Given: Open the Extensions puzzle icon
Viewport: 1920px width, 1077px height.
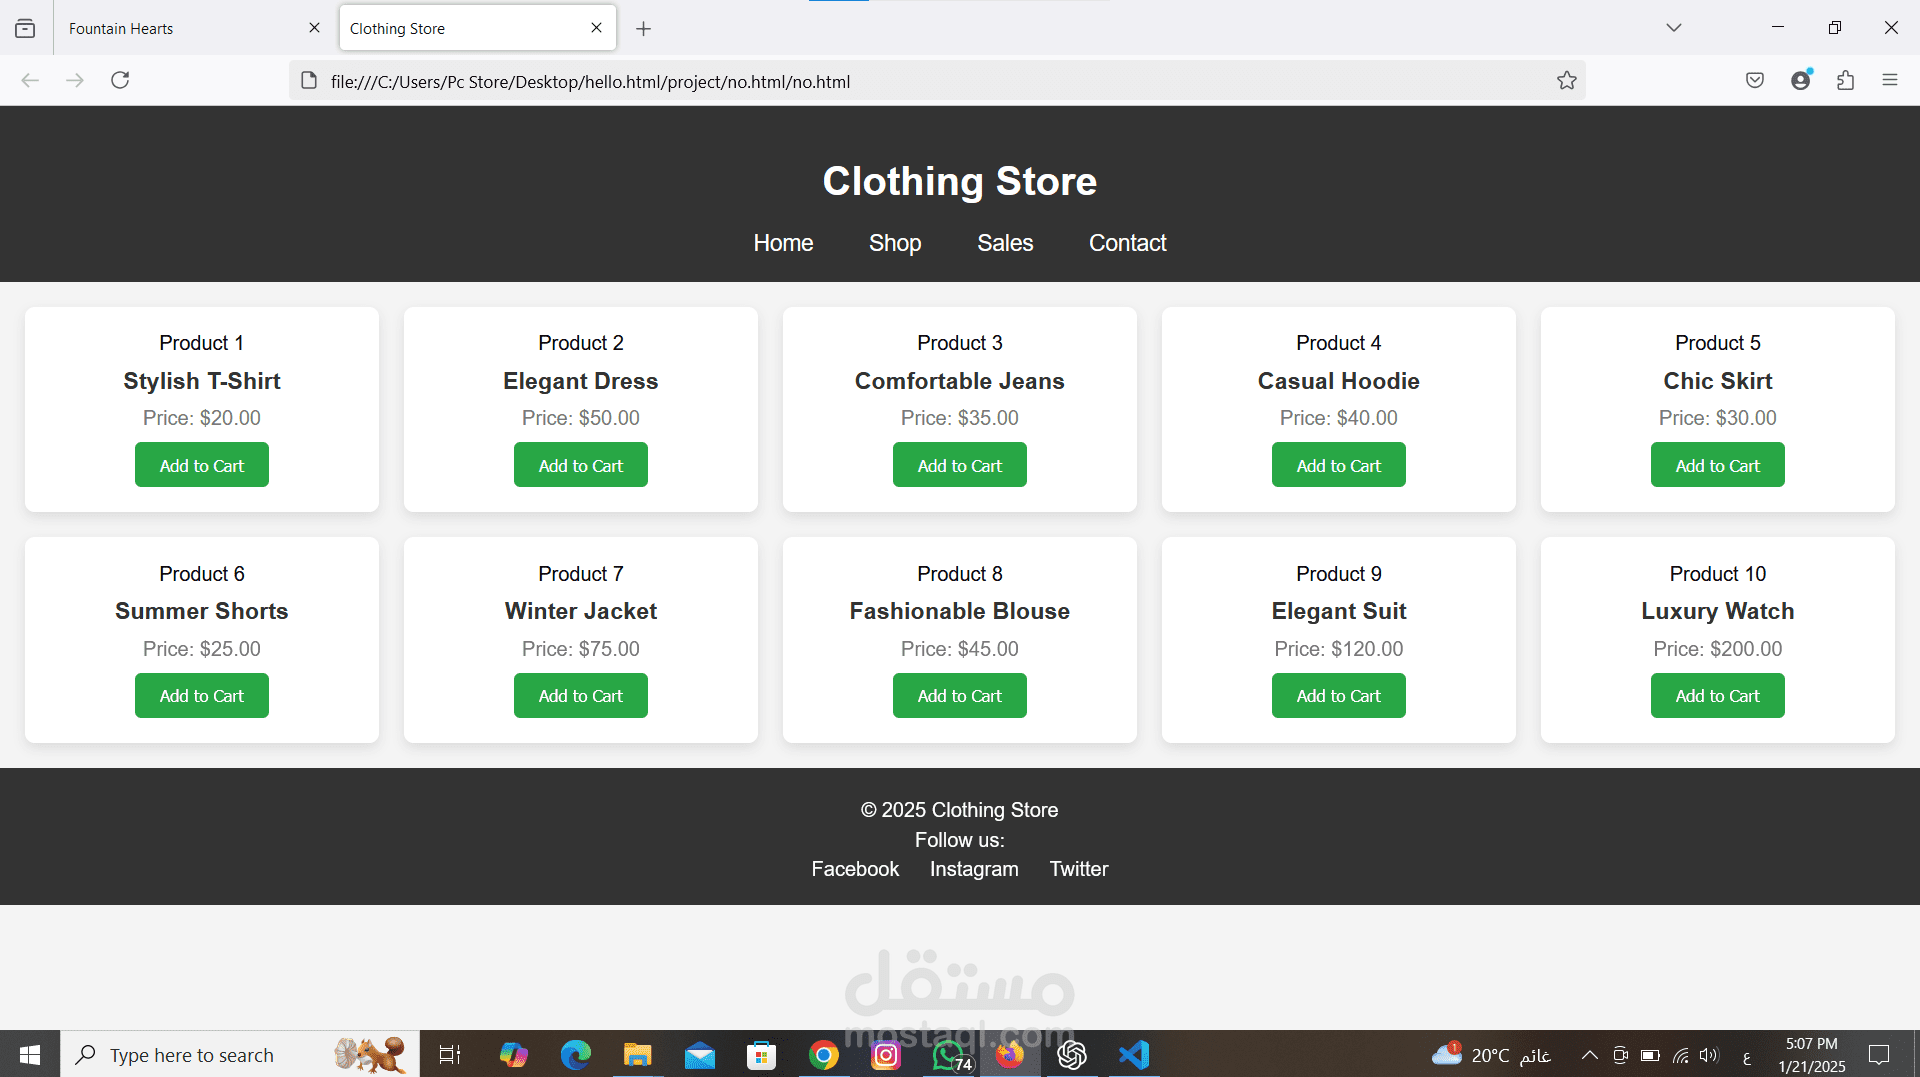Looking at the screenshot, I should [x=1846, y=80].
